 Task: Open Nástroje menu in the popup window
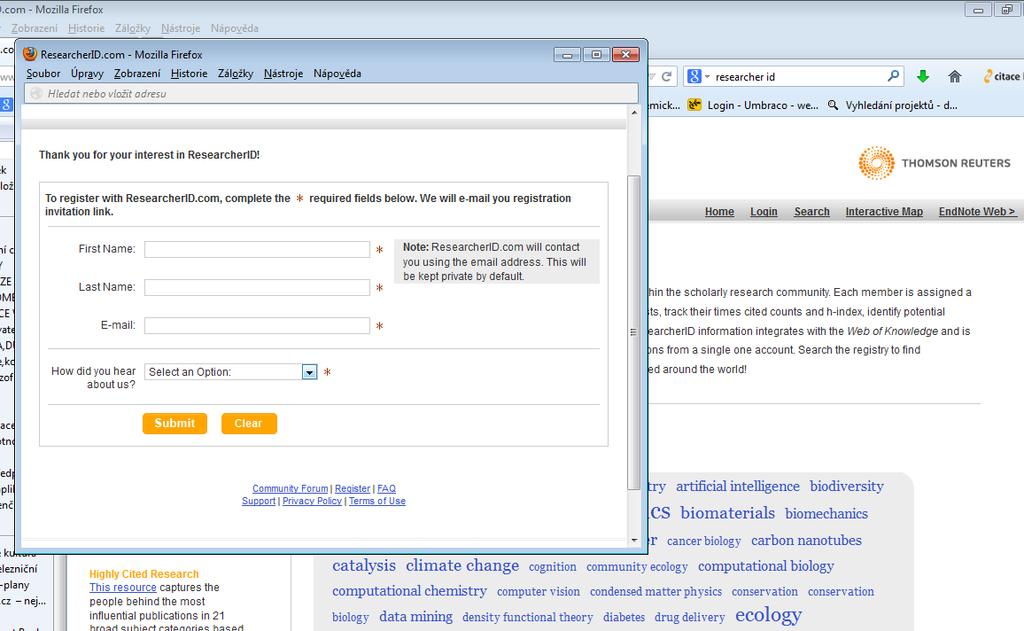click(283, 74)
